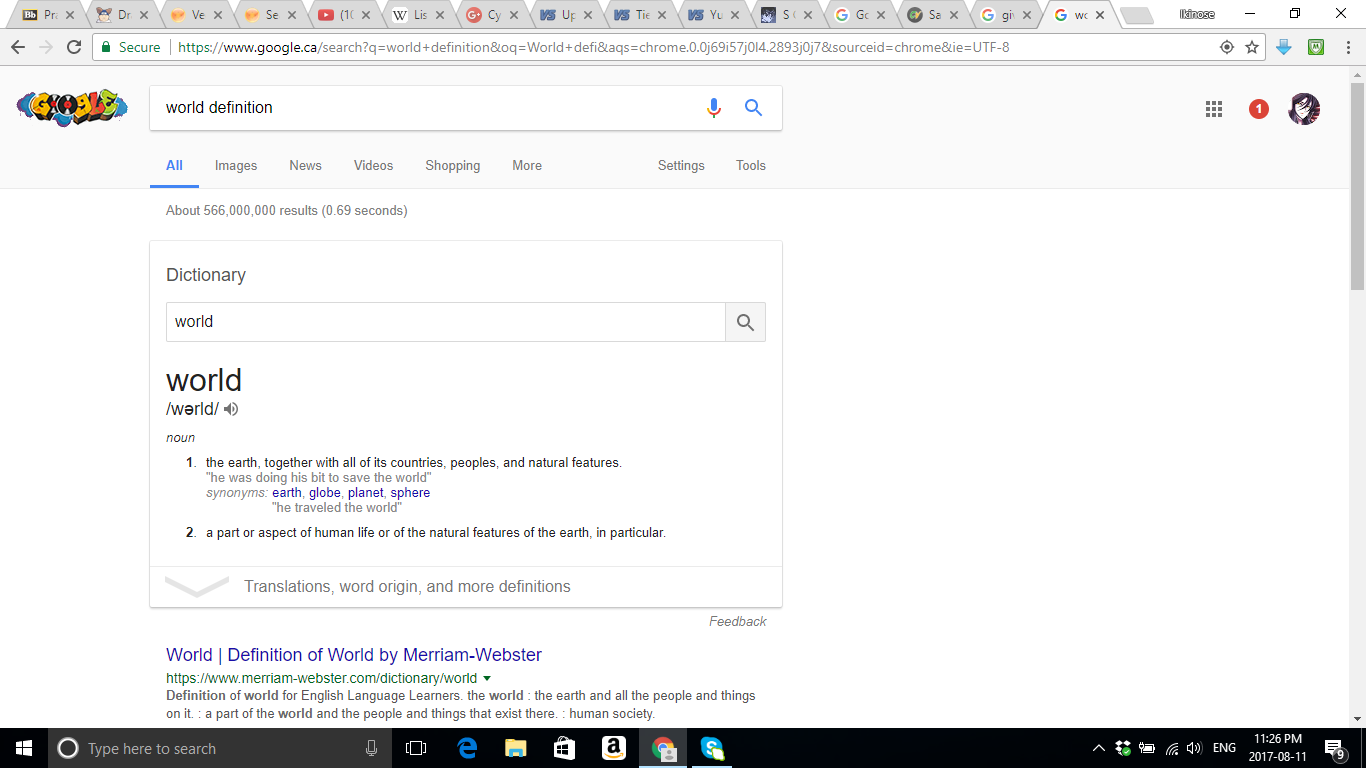Open the Google apps grid
Screen dimensions: 1366x768
pos(1213,109)
